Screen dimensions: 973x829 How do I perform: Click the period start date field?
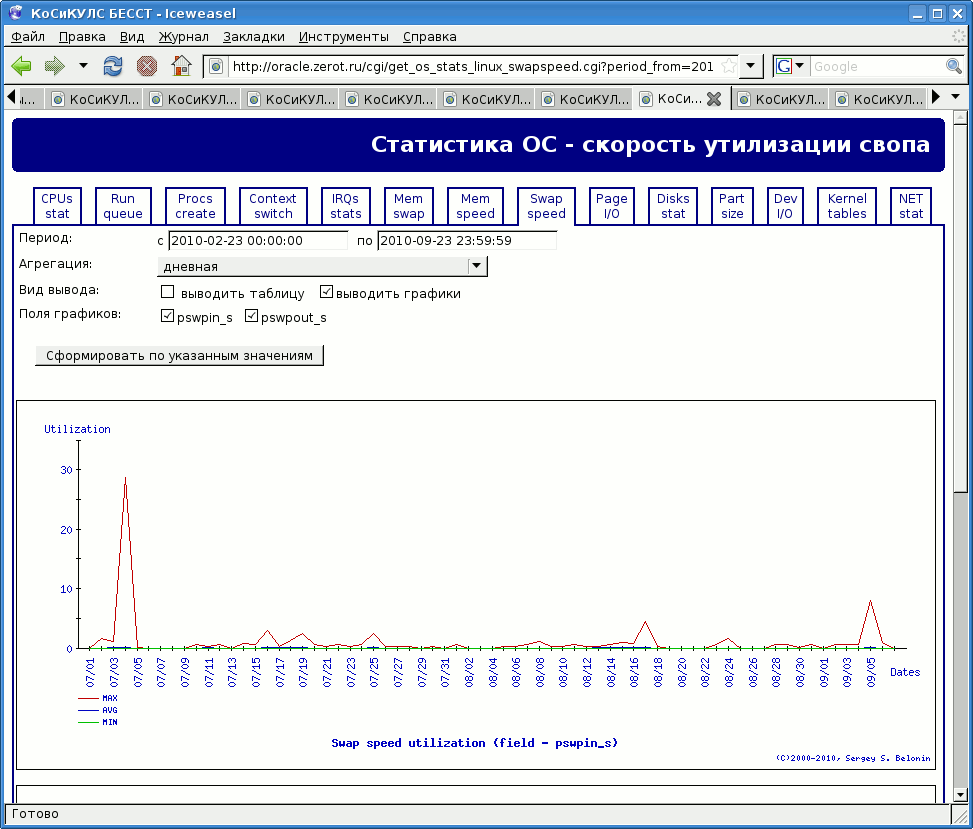point(258,241)
